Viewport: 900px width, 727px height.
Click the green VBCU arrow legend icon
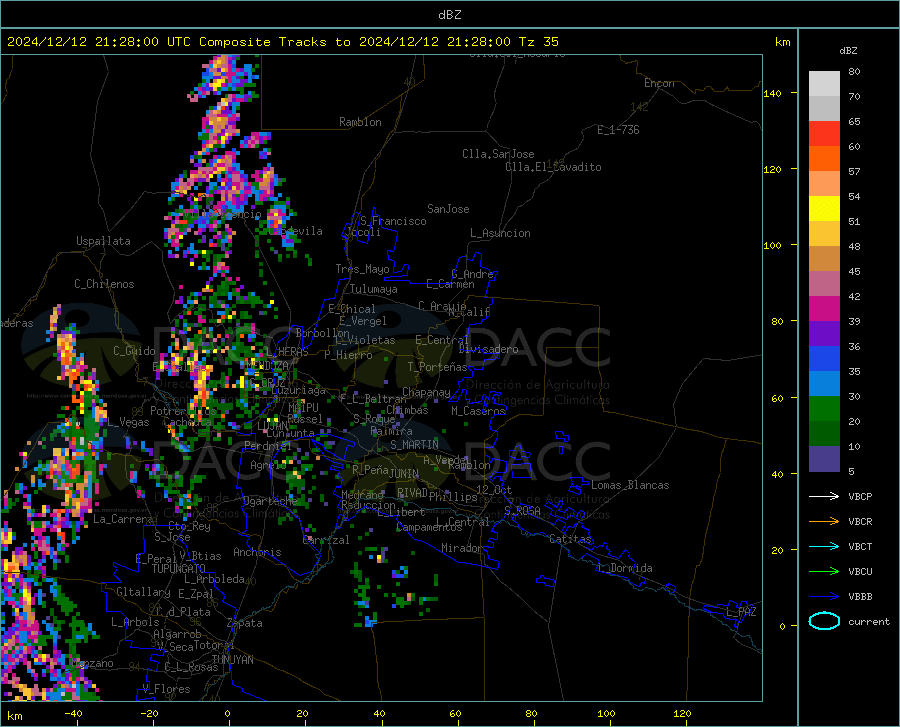[824, 571]
